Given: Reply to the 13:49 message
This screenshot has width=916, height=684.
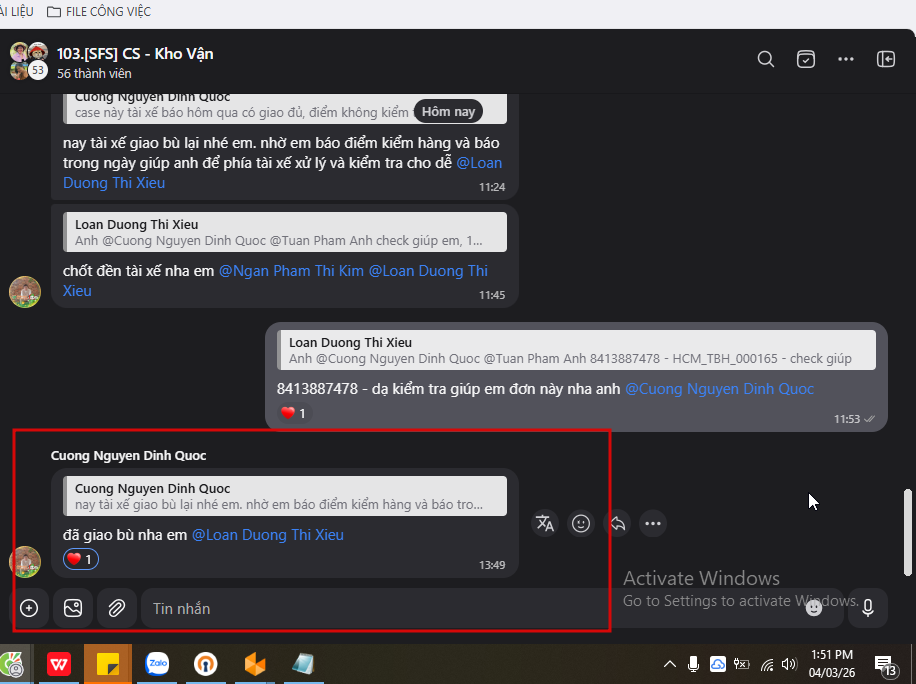Looking at the screenshot, I should coord(617,523).
